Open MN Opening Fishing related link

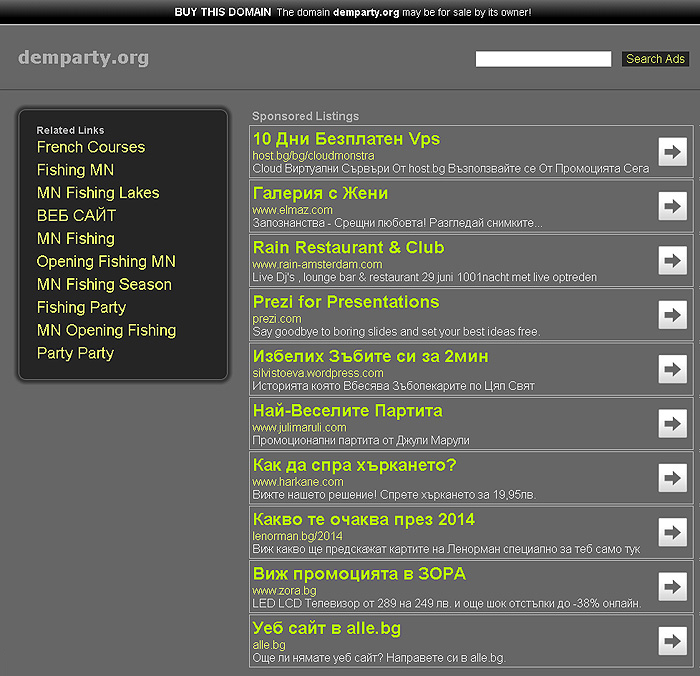click(x=106, y=330)
